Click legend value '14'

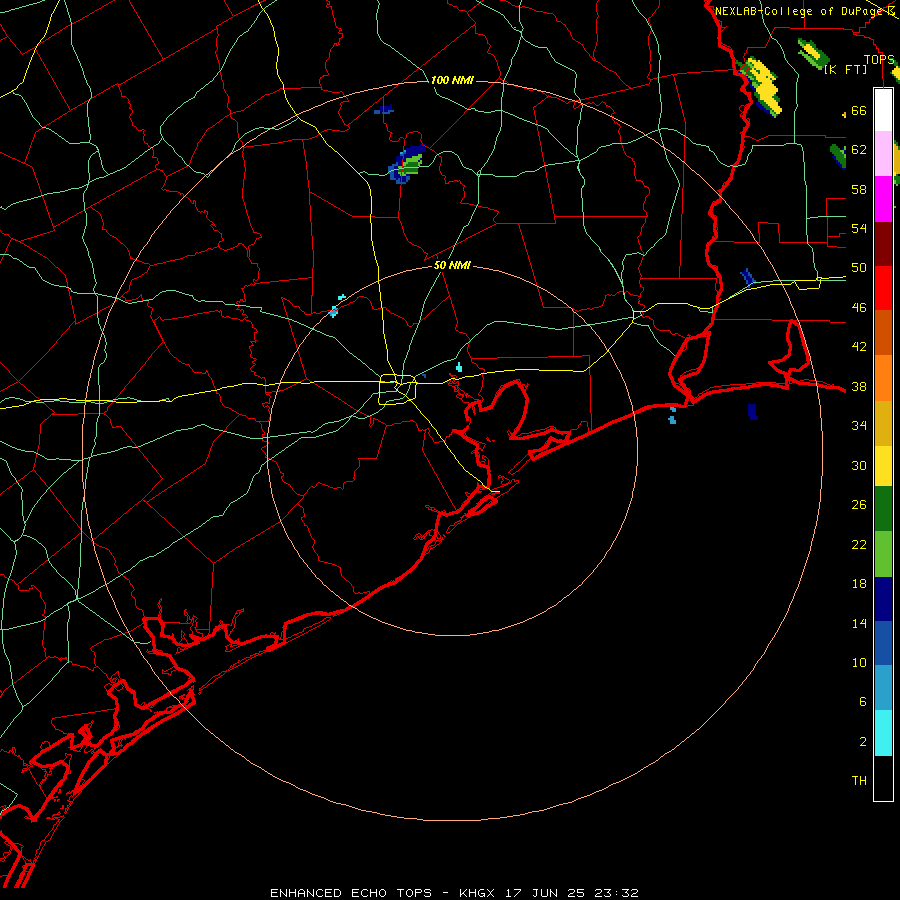tap(859, 623)
